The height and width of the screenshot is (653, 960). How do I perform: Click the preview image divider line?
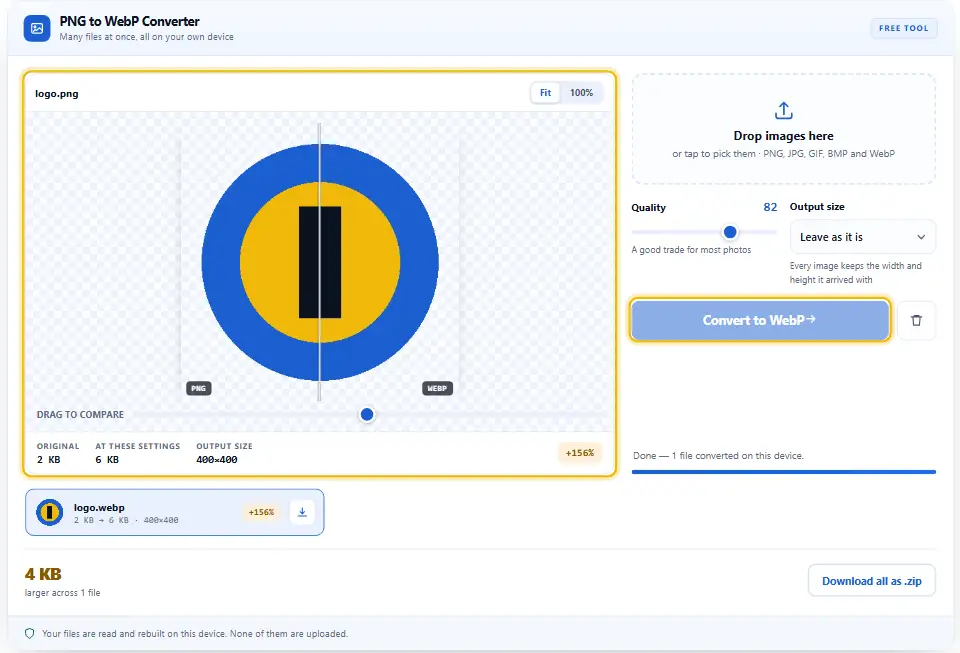pos(319,262)
